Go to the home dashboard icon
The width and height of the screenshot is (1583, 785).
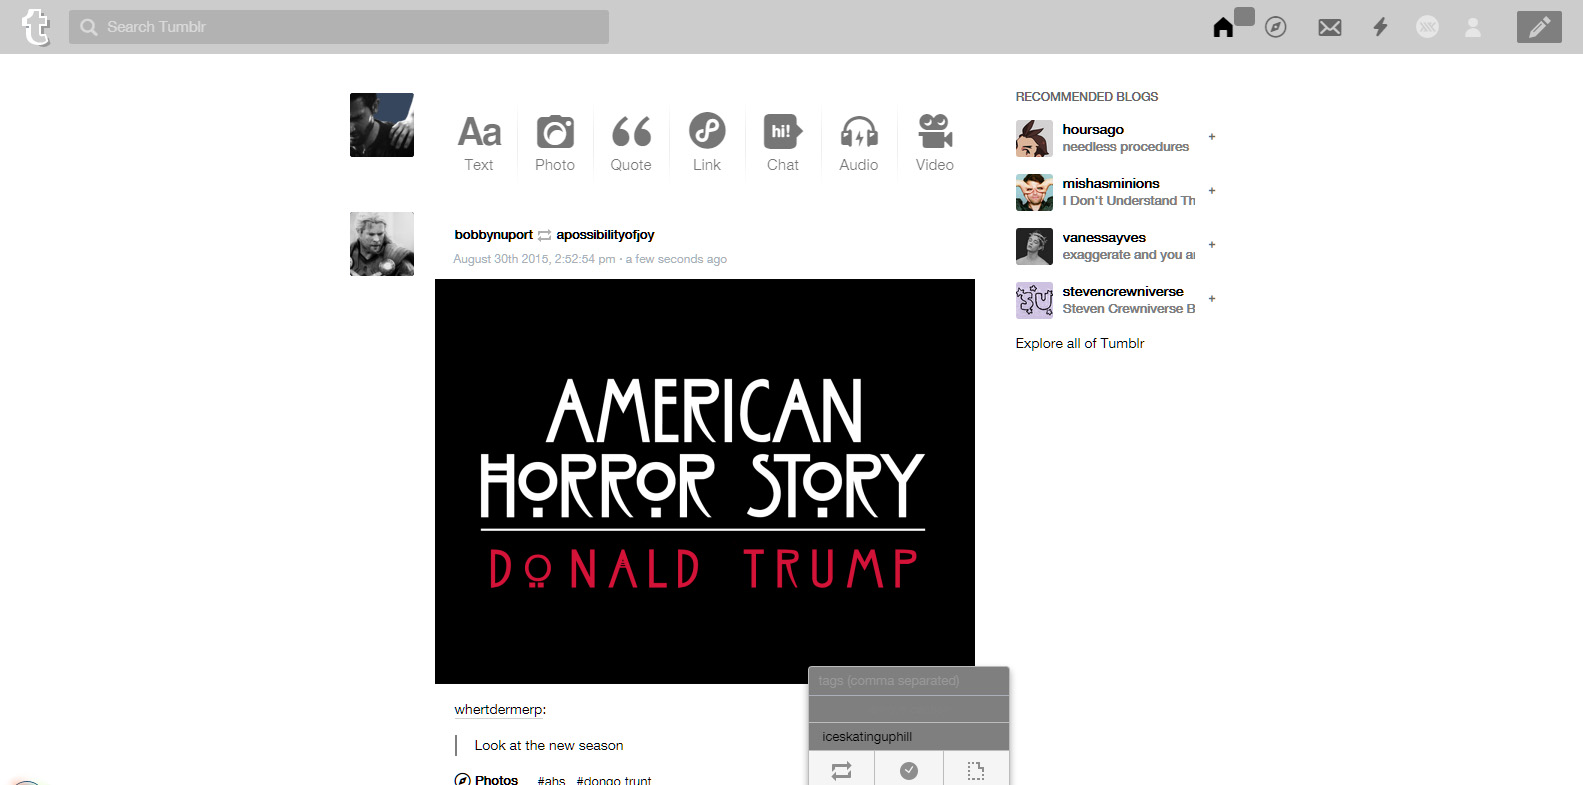pos(1223,27)
